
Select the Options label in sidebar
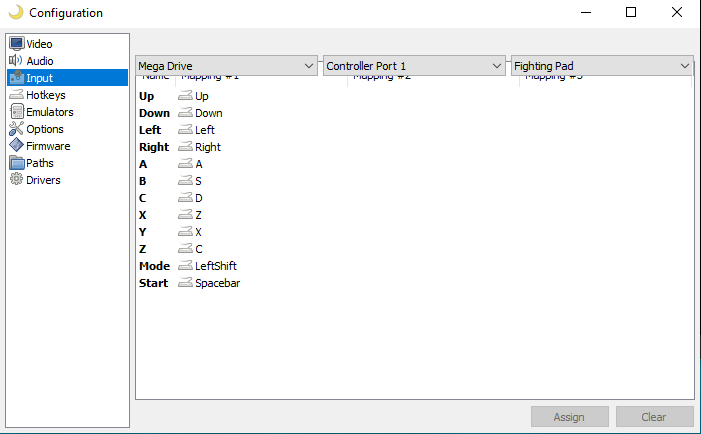pos(45,129)
